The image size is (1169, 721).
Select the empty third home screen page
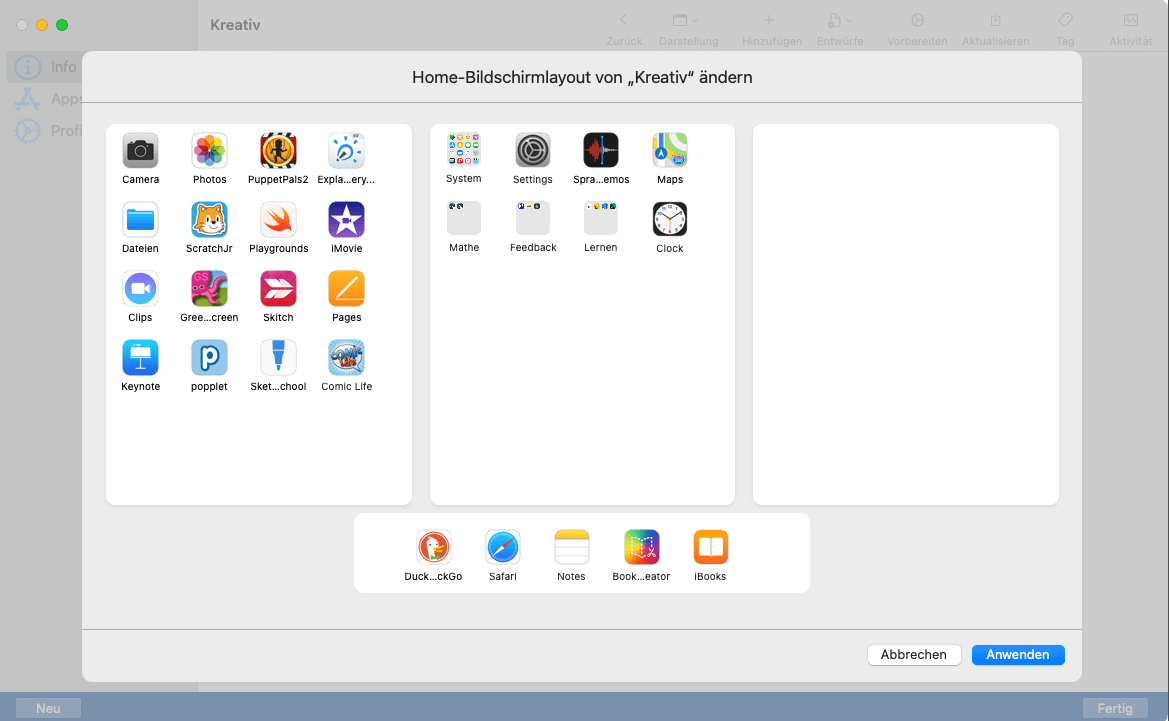click(x=905, y=314)
